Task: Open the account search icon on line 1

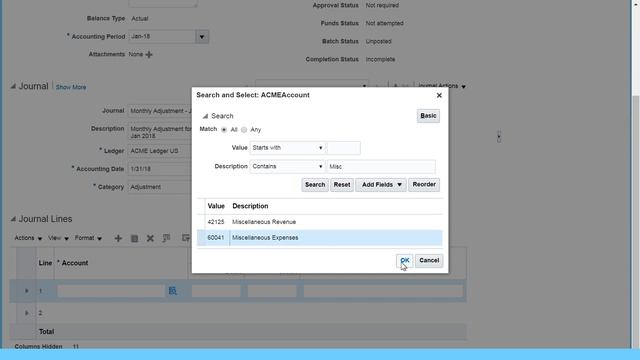Action: tap(173, 291)
